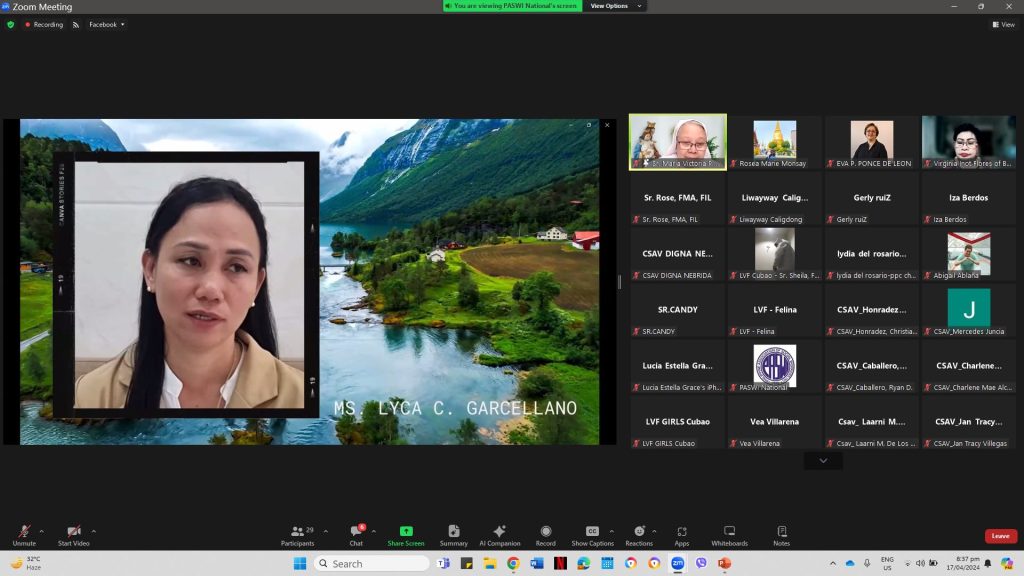Toggle Show Captions on
Viewport: 1024px width, 576px height.
click(592, 534)
